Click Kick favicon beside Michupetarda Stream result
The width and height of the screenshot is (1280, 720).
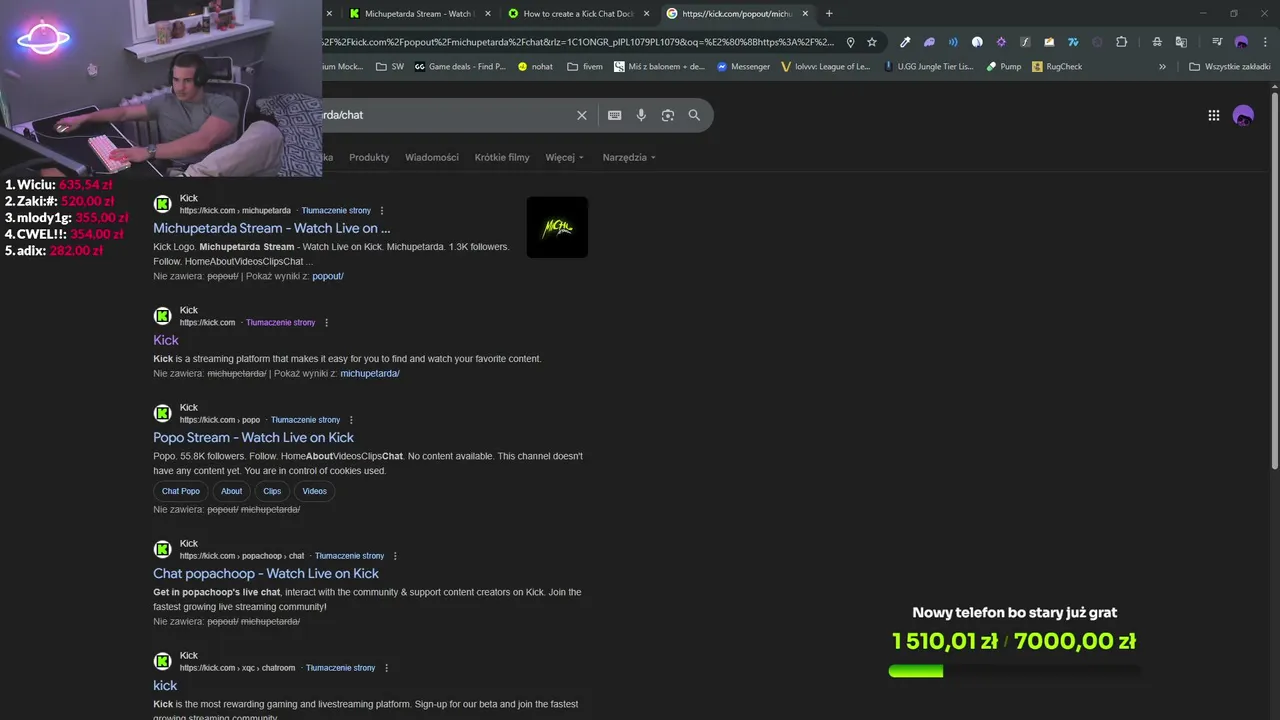pyautogui.click(x=162, y=204)
